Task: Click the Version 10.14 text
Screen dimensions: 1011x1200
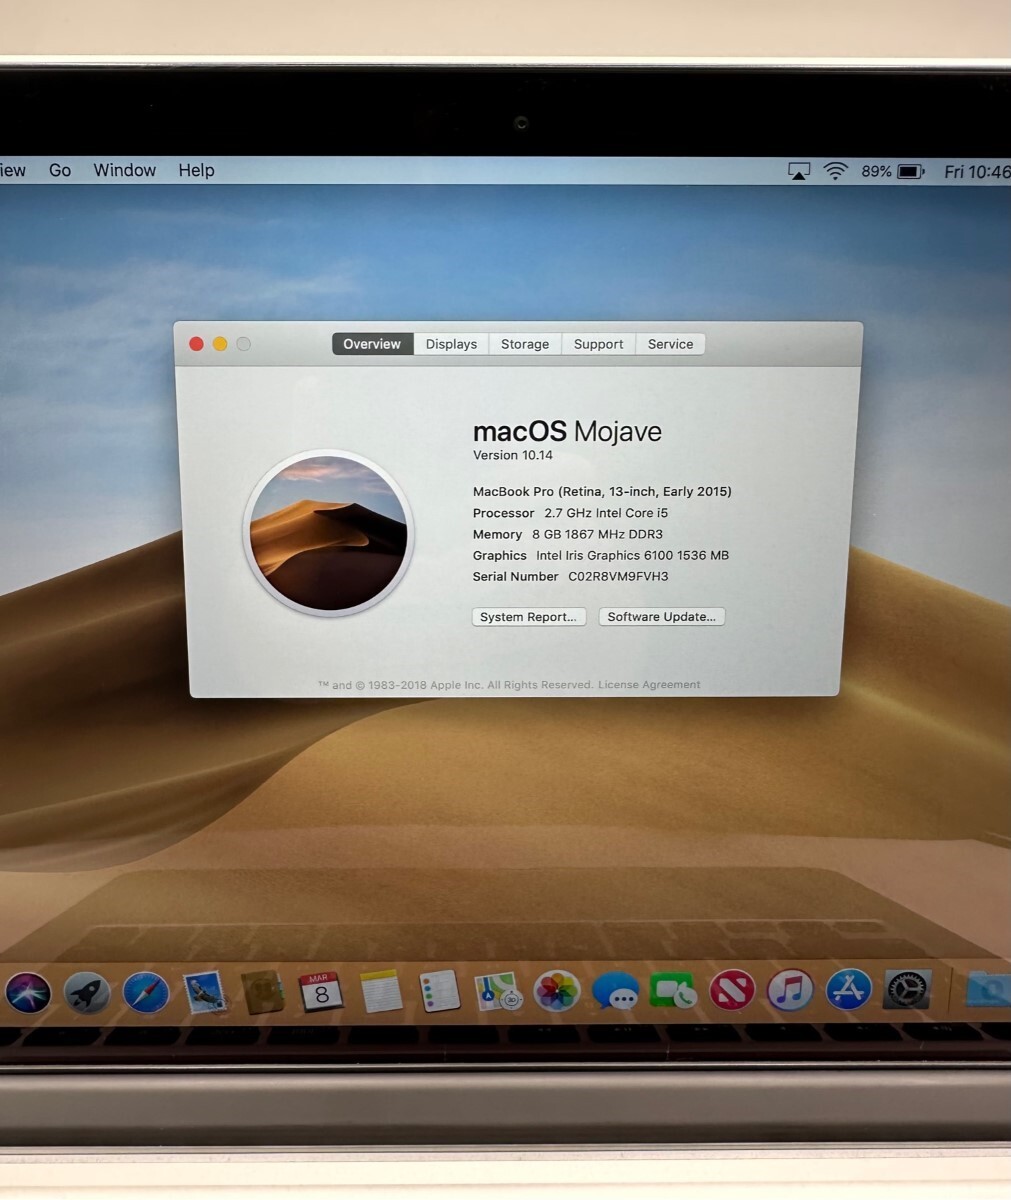Action: (513, 455)
